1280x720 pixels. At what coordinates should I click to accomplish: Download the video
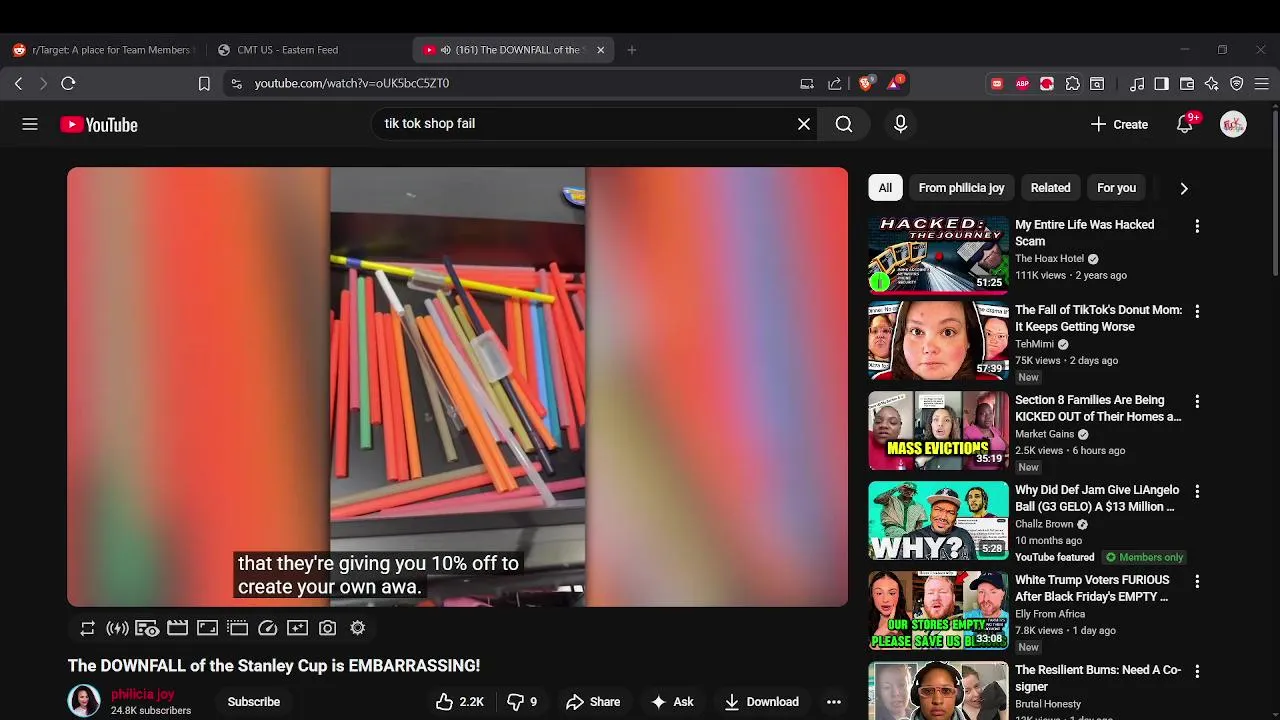coord(762,702)
